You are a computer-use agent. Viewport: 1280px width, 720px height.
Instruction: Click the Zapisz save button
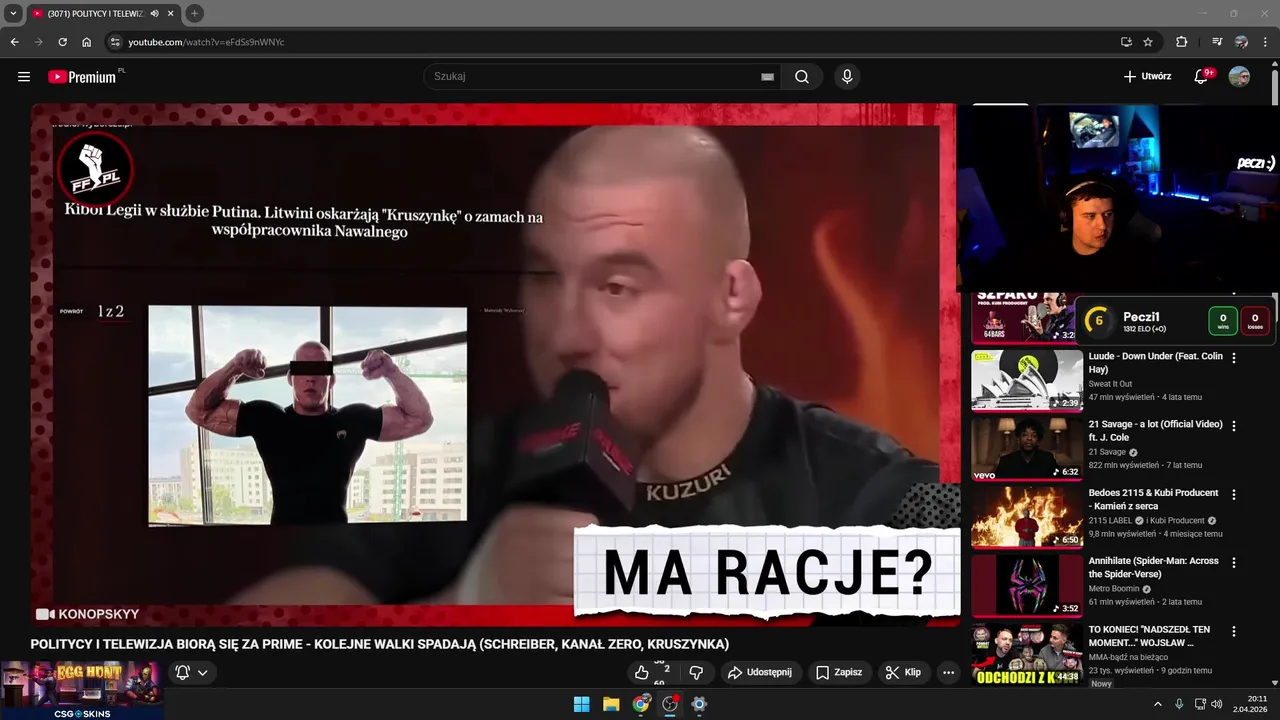pyautogui.click(x=838, y=672)
